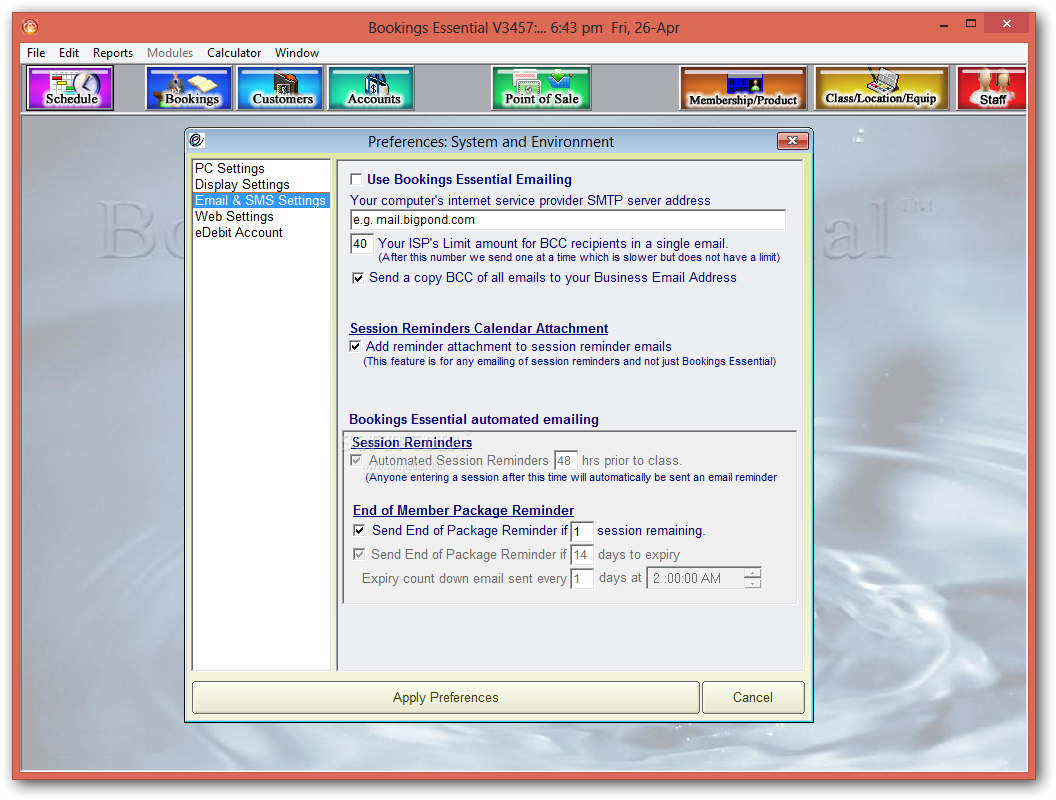The height and width of the screenshot is (800, 1056).
Task: Minimize the Bookings Essential window
Action: pyautogui.click(x=944, y=24)
